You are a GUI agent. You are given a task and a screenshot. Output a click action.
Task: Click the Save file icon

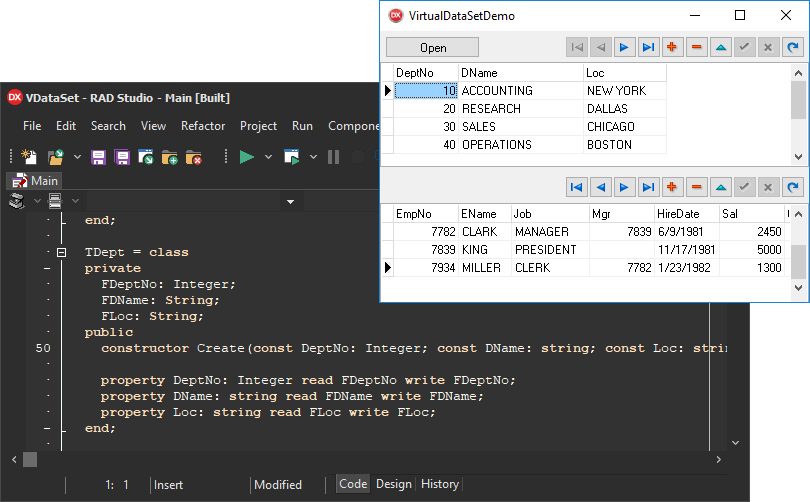pyautogui.click(x=98, y=157)
